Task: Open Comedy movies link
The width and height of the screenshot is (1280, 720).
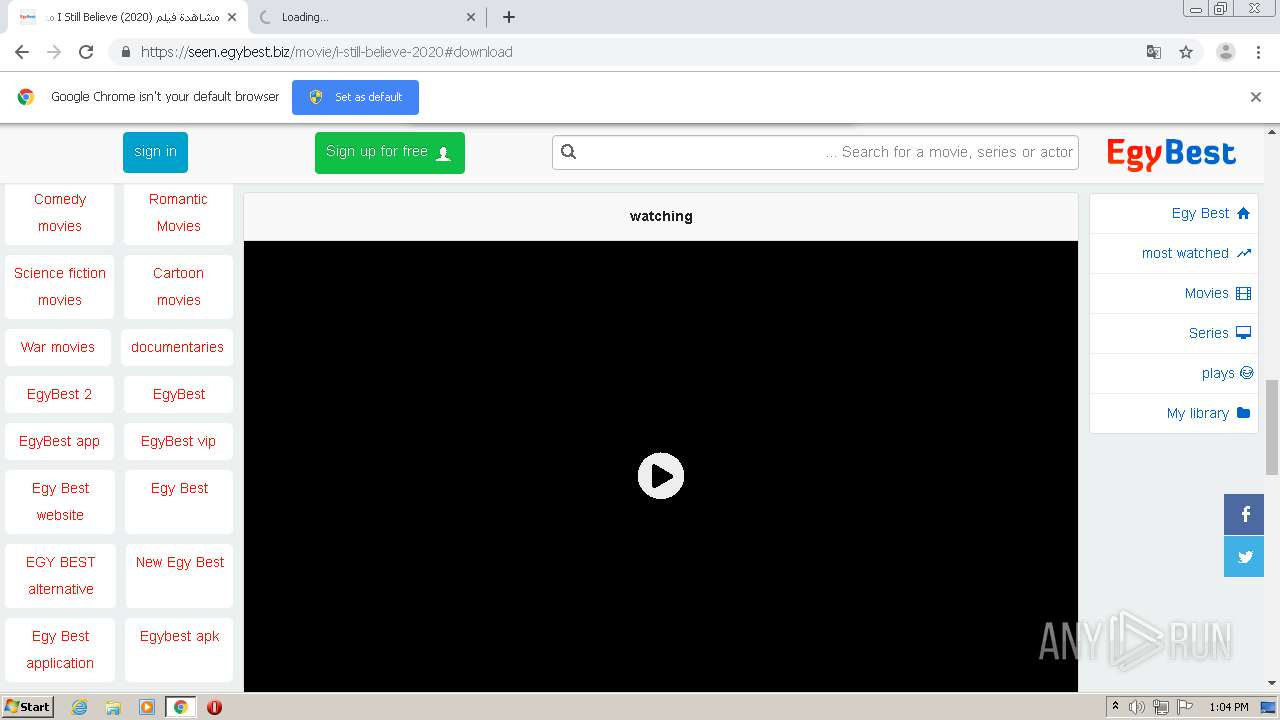Action: tap(60, 213)
